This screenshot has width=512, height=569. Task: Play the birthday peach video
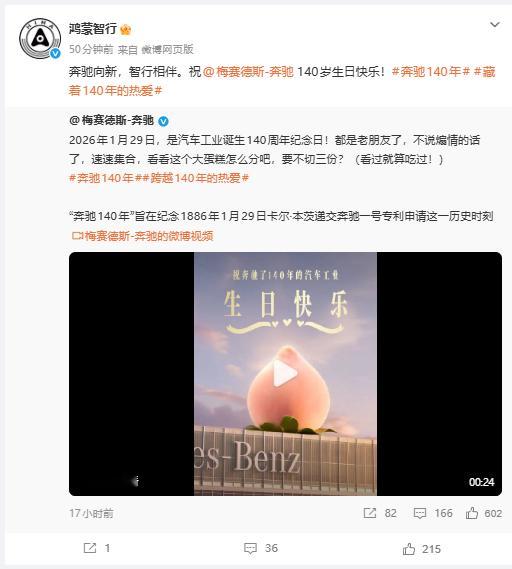point(285,373)
